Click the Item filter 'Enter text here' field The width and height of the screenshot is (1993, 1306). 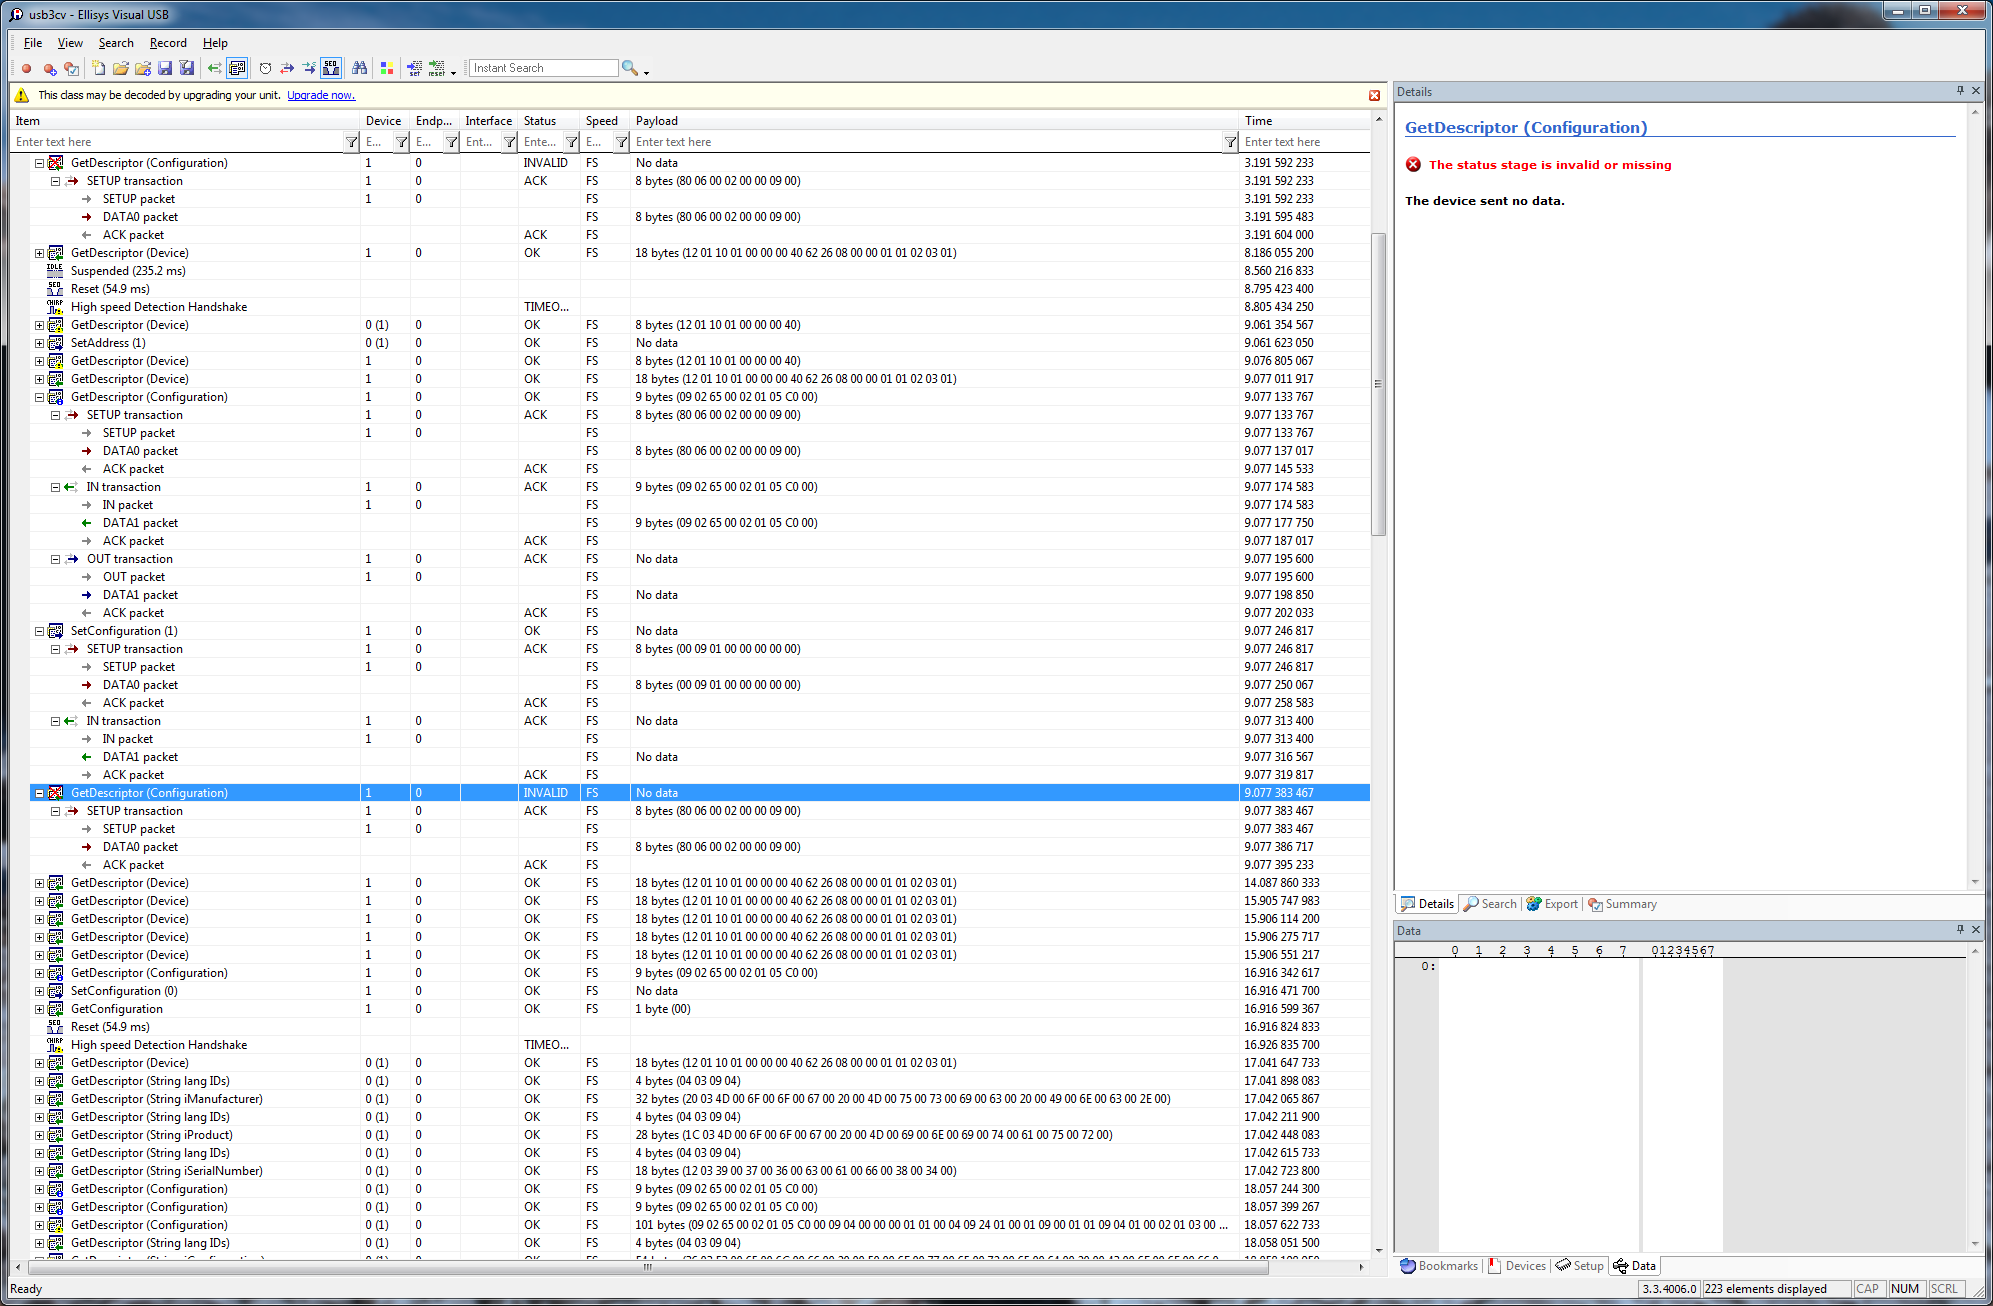click(178, 142)
